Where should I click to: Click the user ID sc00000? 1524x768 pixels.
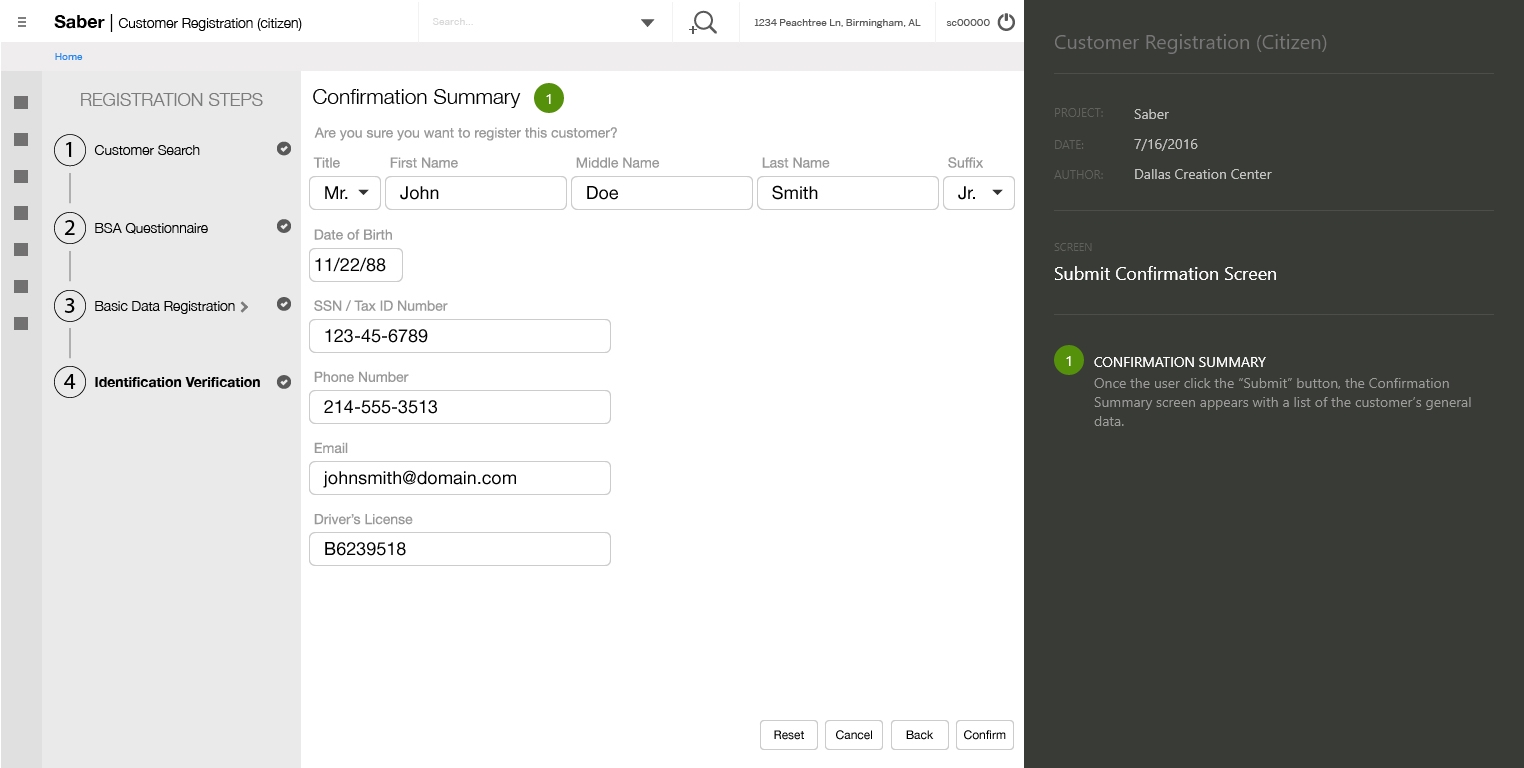(968, 22)
